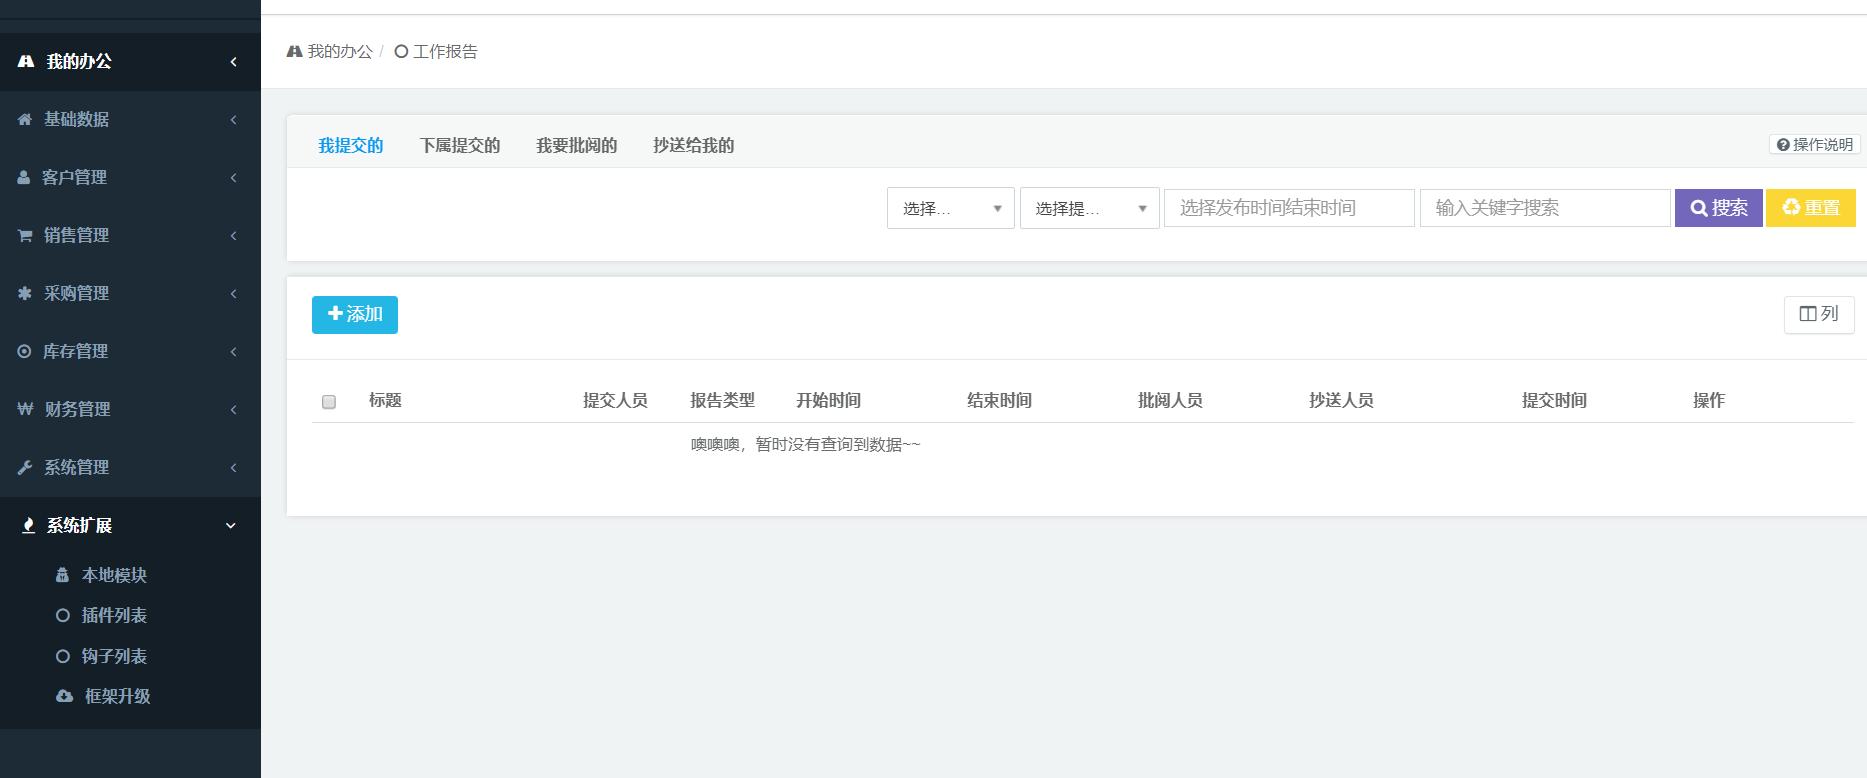Click the cloud icon next to 框架升级
The width and height of the screenshot is (1867, 778).
pyautogui.click(x=64, y=696)
